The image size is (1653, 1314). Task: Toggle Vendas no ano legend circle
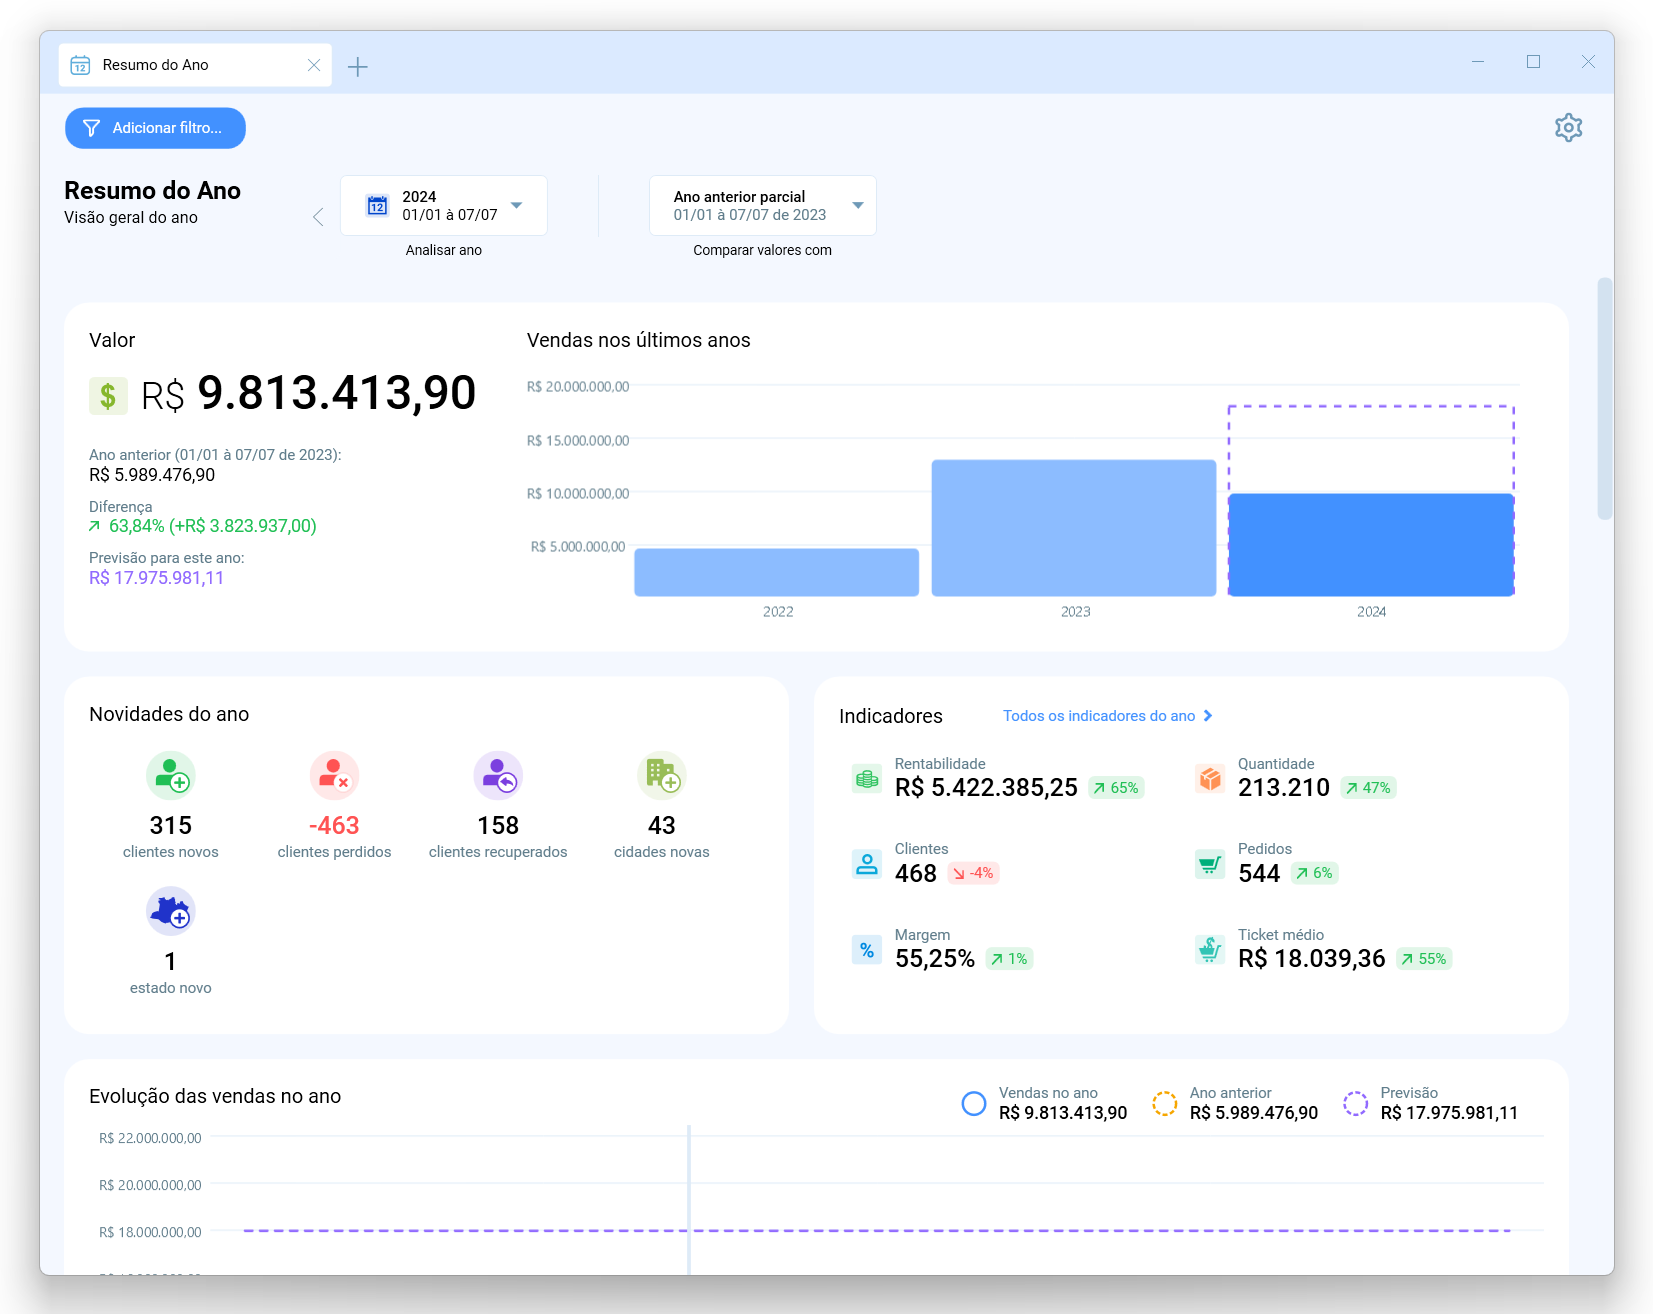[974, 1103]
